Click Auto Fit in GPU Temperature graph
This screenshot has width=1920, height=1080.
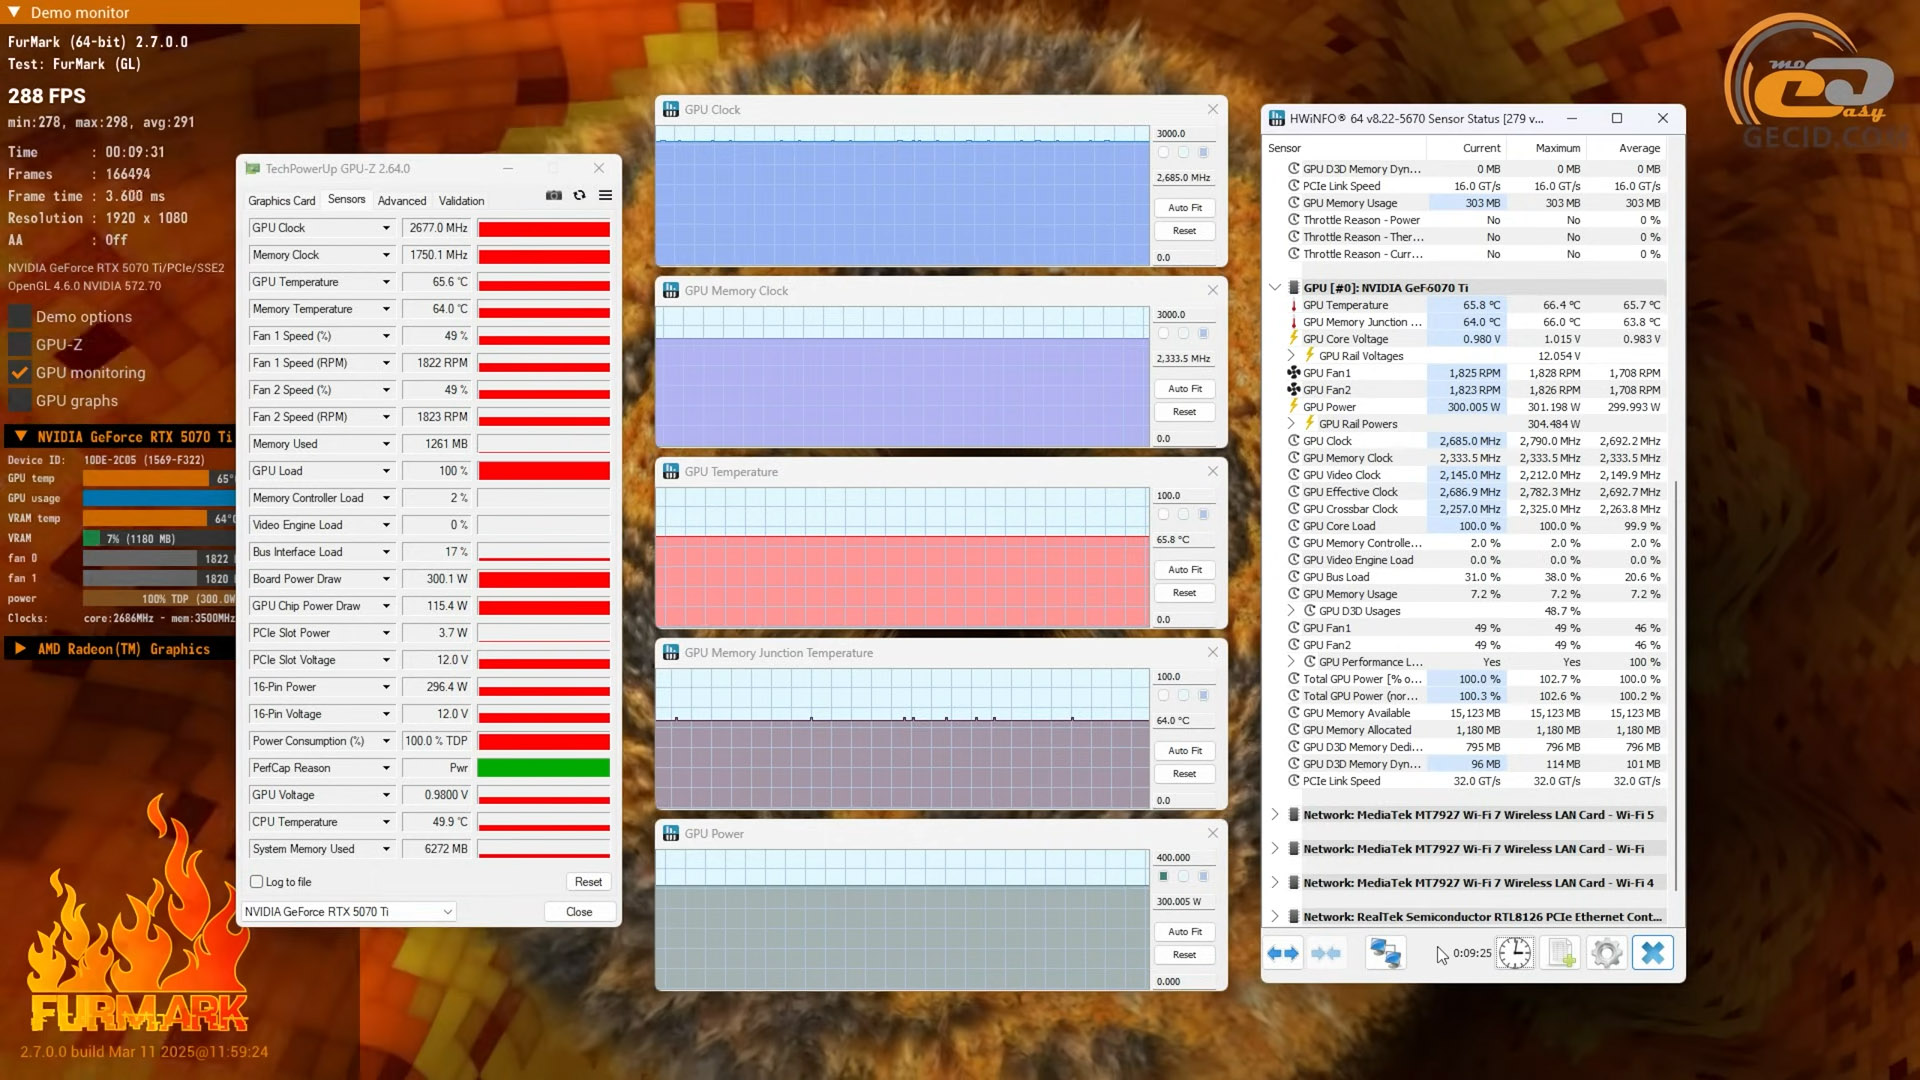point(1185,570)
